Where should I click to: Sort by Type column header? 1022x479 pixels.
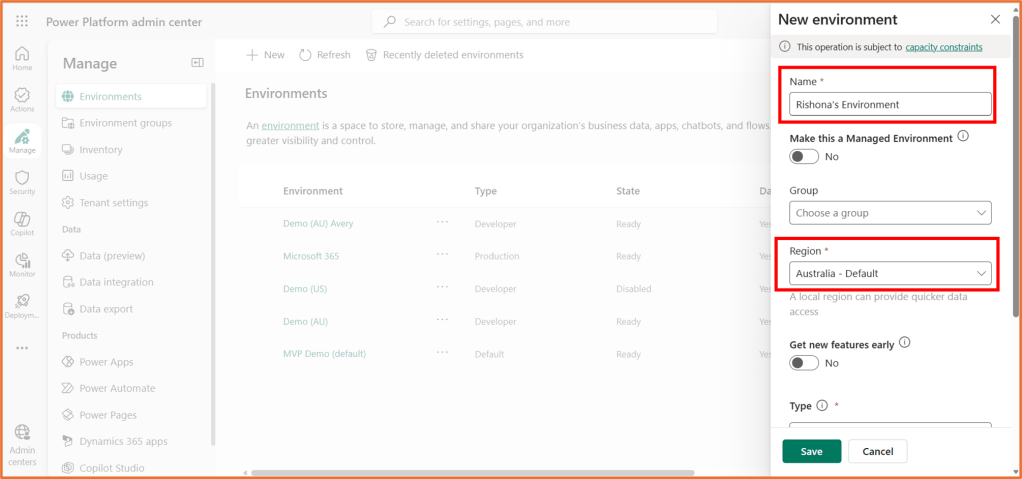[x=486, y=191]
